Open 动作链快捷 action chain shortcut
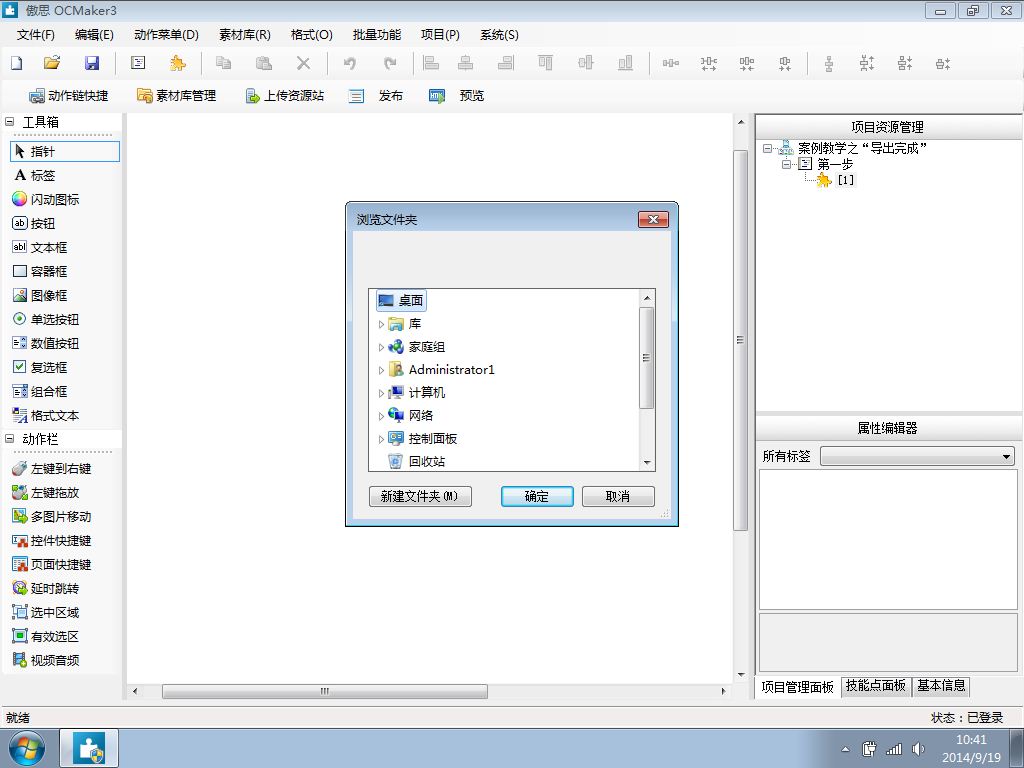Image resolution: width=1024 pixels, height=768 pixels. 69,95
